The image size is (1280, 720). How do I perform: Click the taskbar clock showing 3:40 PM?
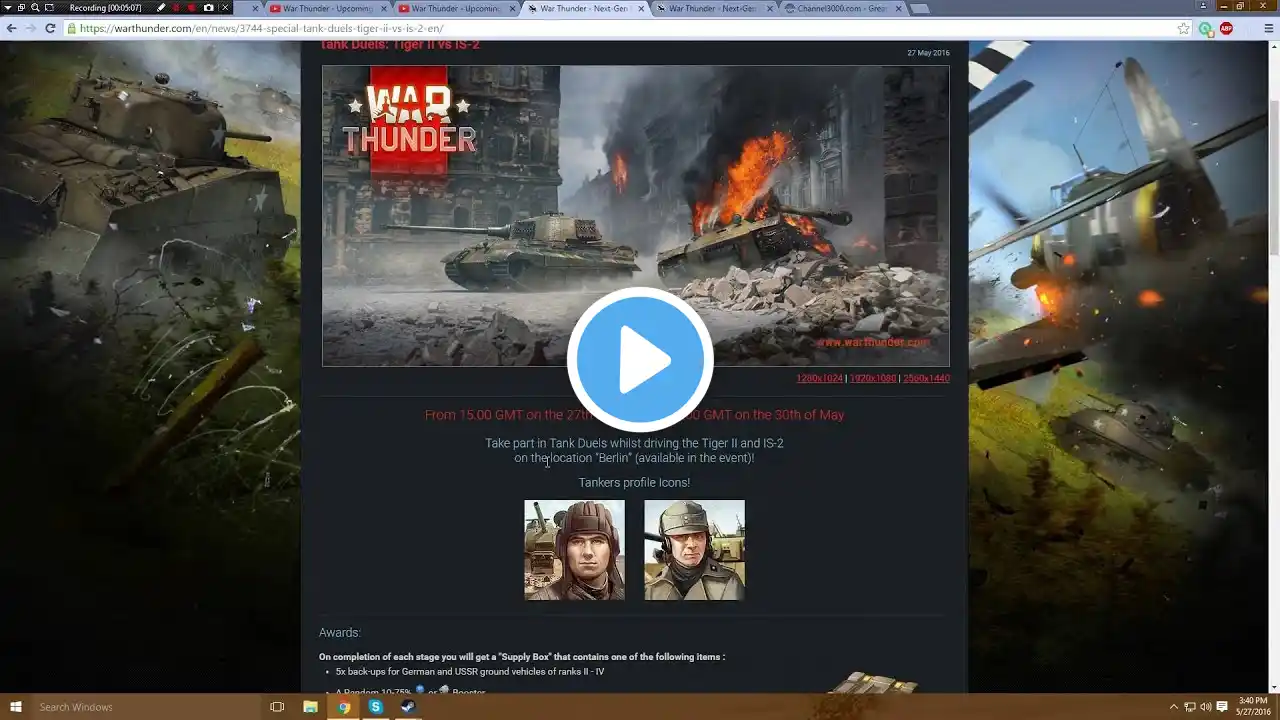pos(1252,707)
